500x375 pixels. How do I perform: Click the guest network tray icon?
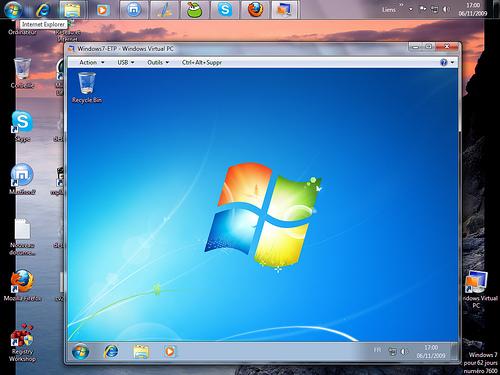coord(393,352)
